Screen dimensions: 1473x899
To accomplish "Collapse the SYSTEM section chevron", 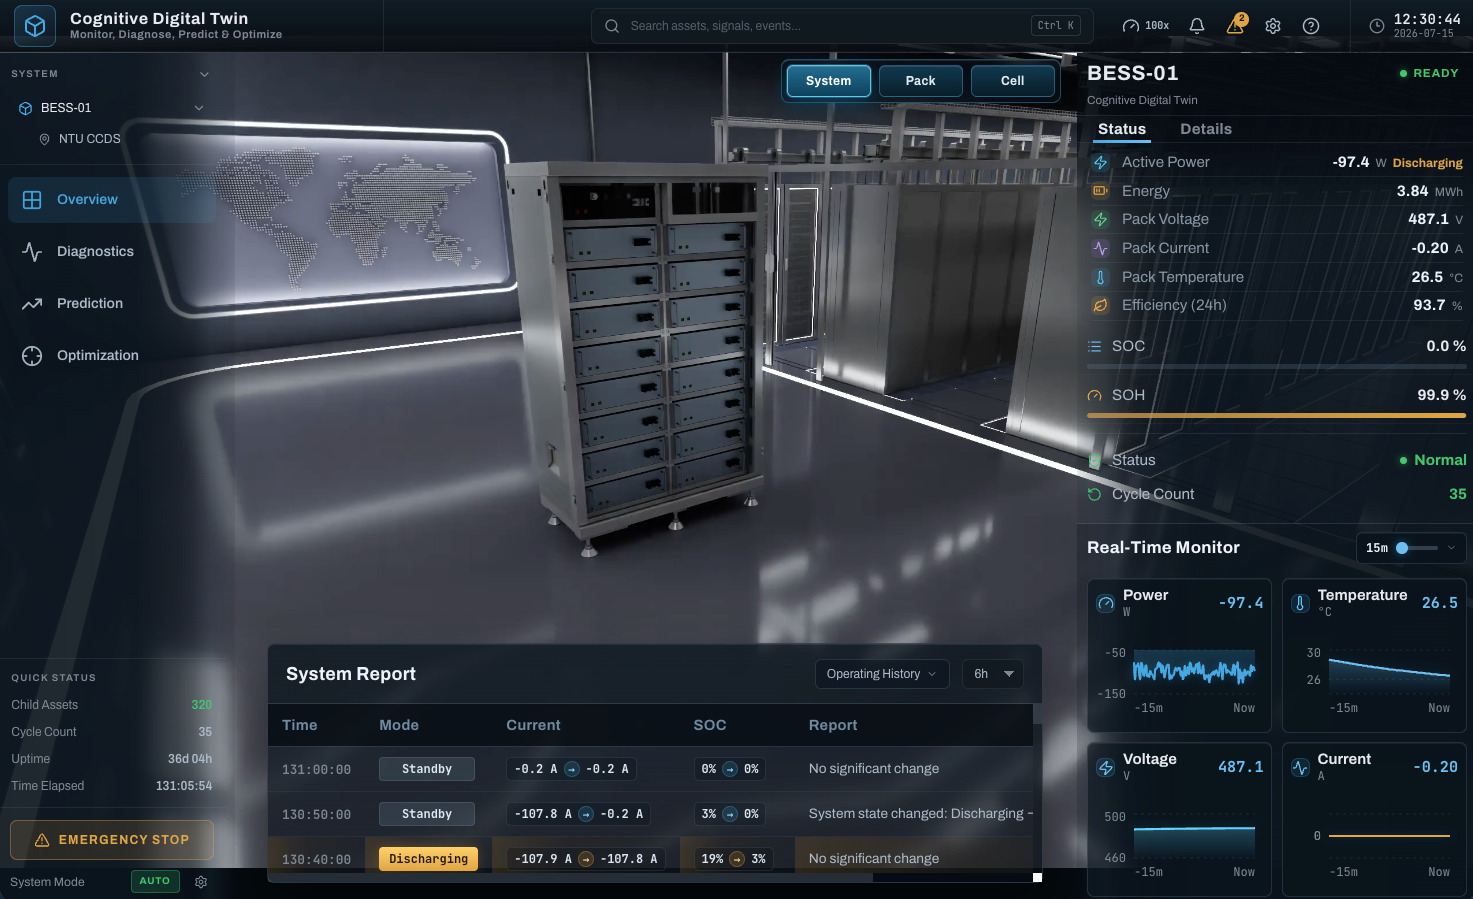I will [204, 74].
